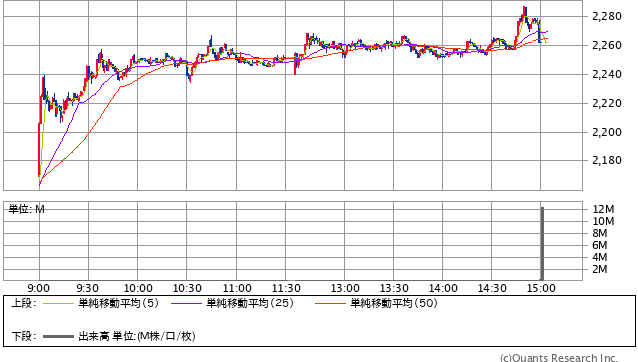Click the 10M volume axis label
The image size is (638, 362).
603,221
